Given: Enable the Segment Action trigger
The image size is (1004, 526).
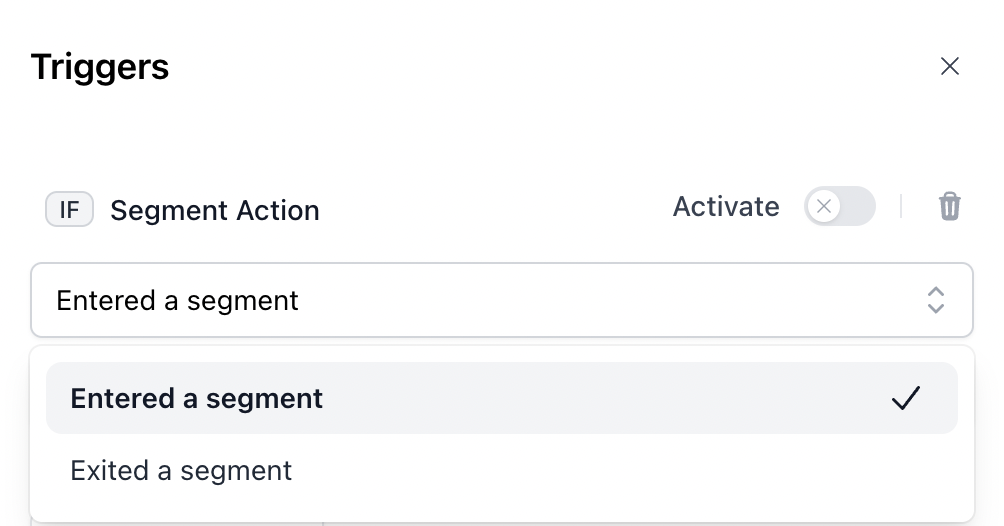Looking at the screenshot, I should [839, 206].
